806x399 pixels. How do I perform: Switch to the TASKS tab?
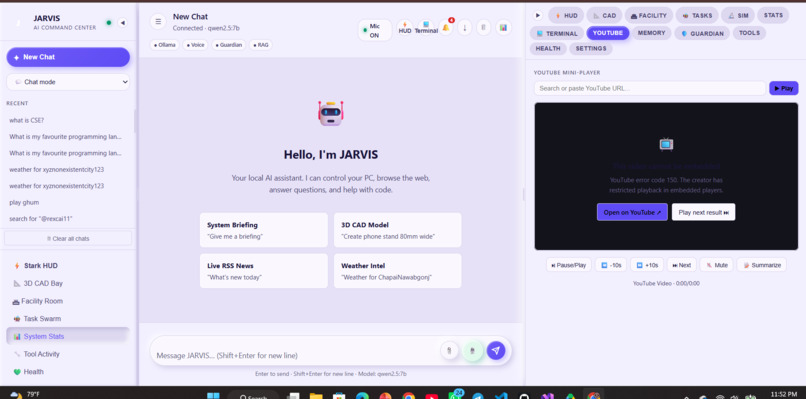[x=697, y=15]
